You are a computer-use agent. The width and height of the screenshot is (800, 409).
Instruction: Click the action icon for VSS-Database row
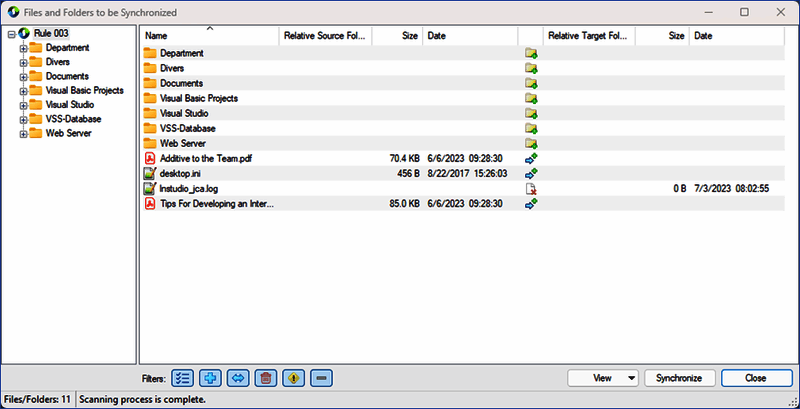(x=531, y=129)
